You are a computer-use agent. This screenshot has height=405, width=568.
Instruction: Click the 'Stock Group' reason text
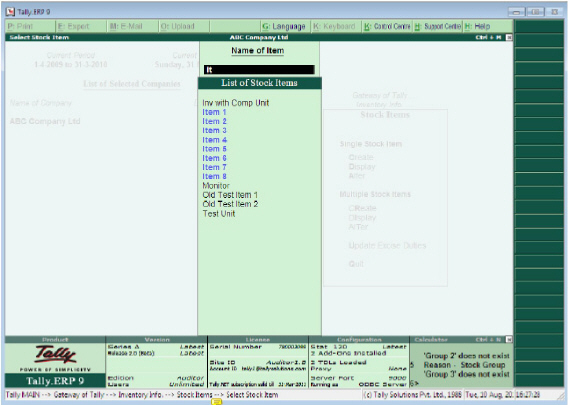483,365
